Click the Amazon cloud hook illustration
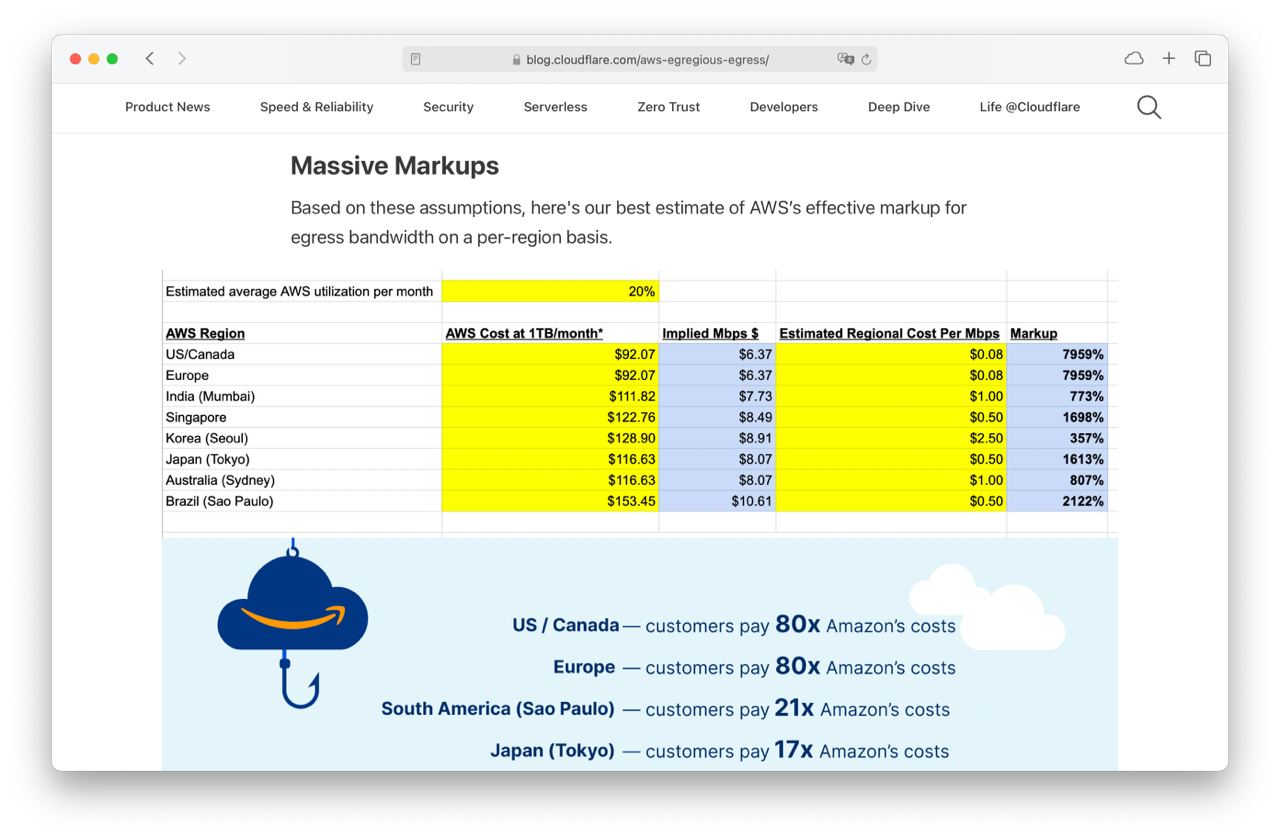 pos(292,625)
